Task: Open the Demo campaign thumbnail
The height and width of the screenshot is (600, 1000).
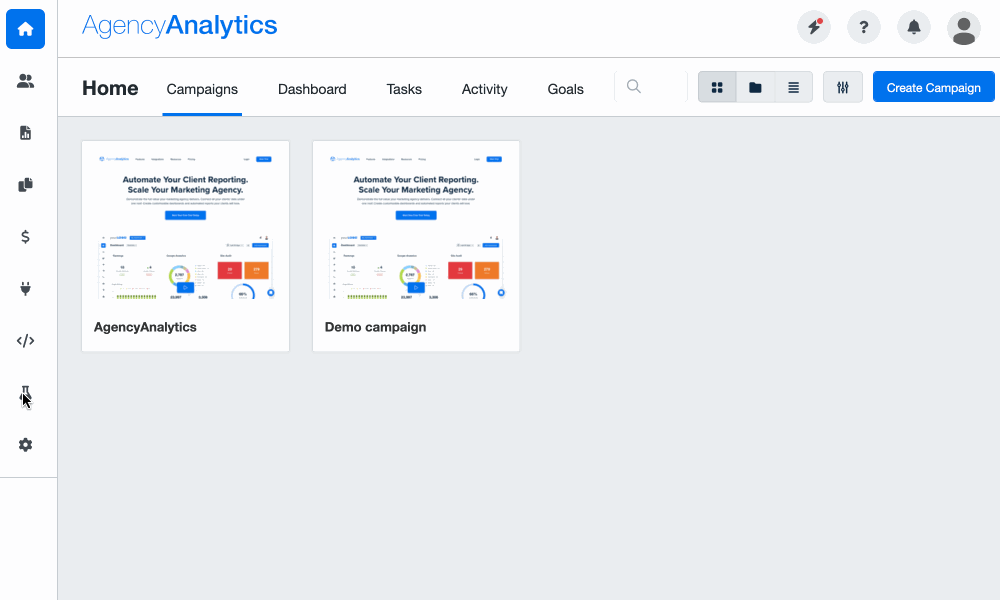Action: click(416, 228)
